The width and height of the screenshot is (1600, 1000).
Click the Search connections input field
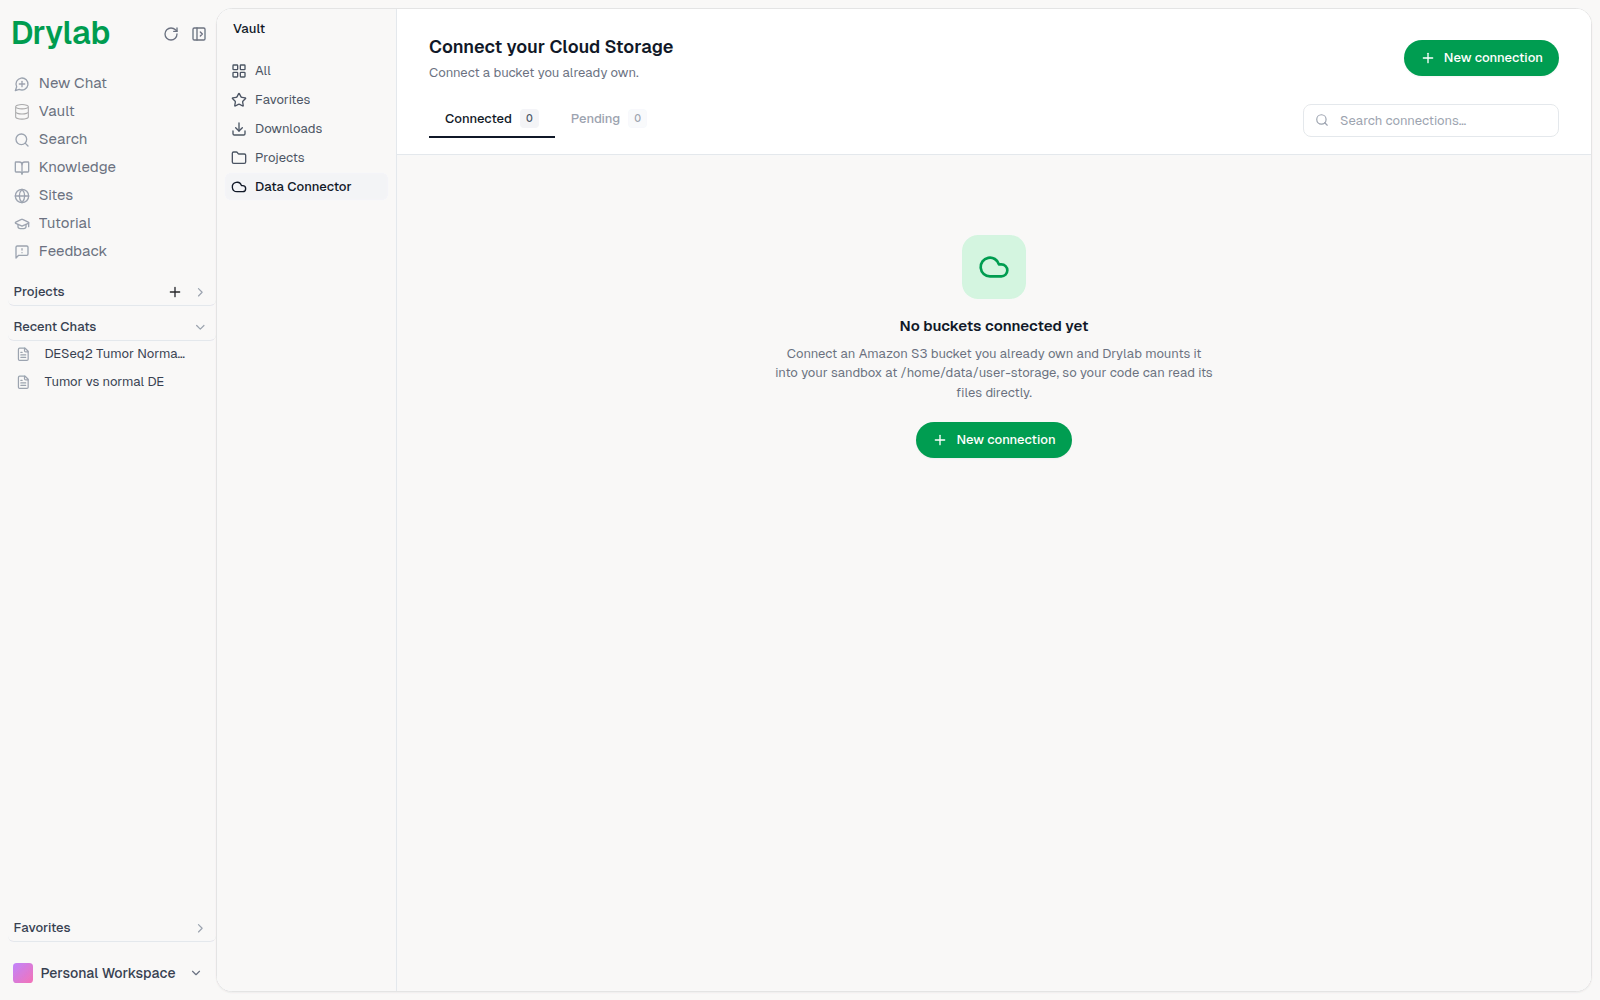coord(1430,121)
